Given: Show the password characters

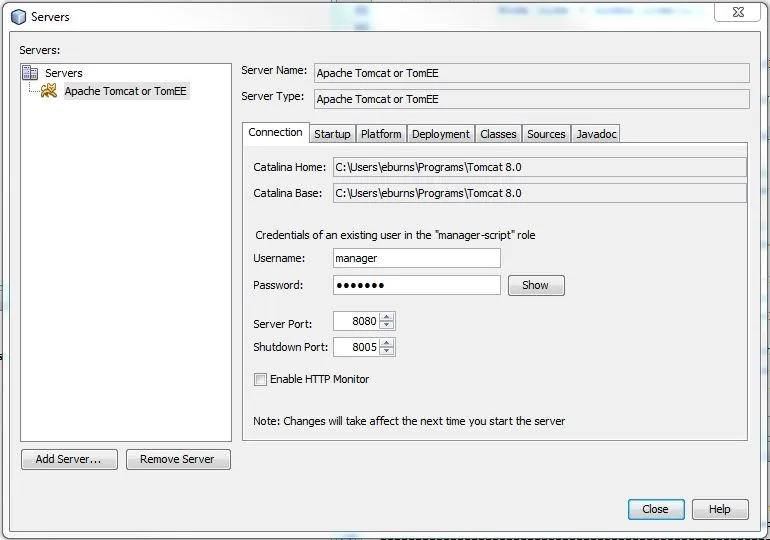Looking at the screenshot, I should [x=536, y=285].
